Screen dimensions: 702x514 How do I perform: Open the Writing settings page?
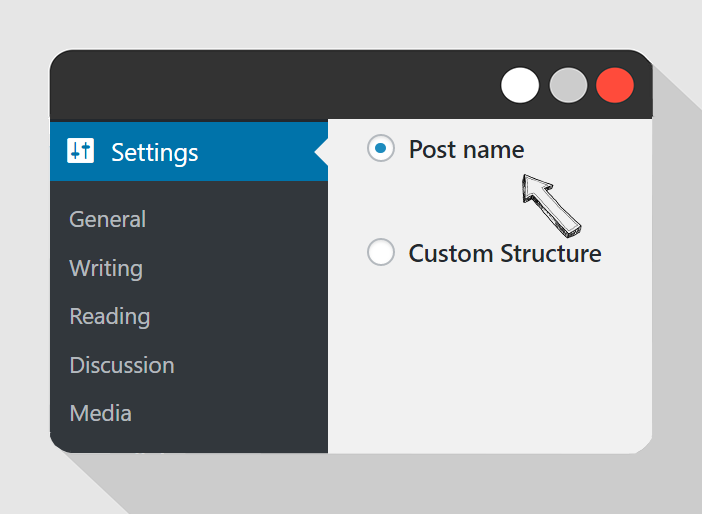point(106,268)
